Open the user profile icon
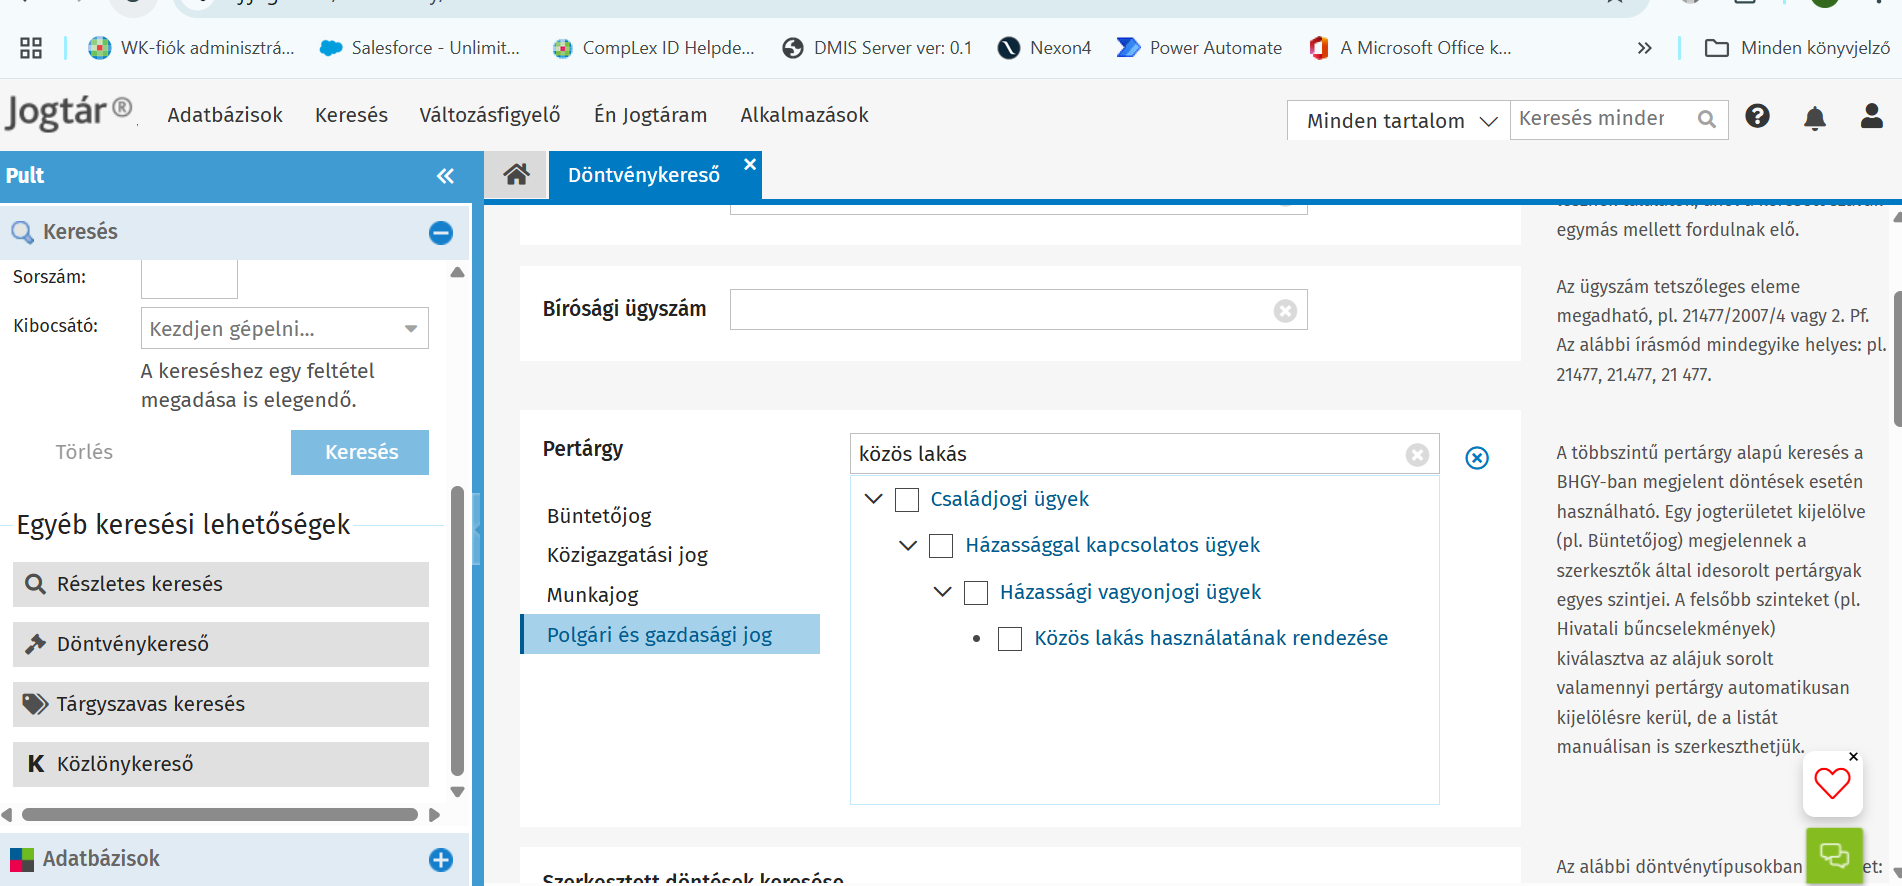The height and width of the screenshot is (886, 1902). click(x=1871, y=117)
